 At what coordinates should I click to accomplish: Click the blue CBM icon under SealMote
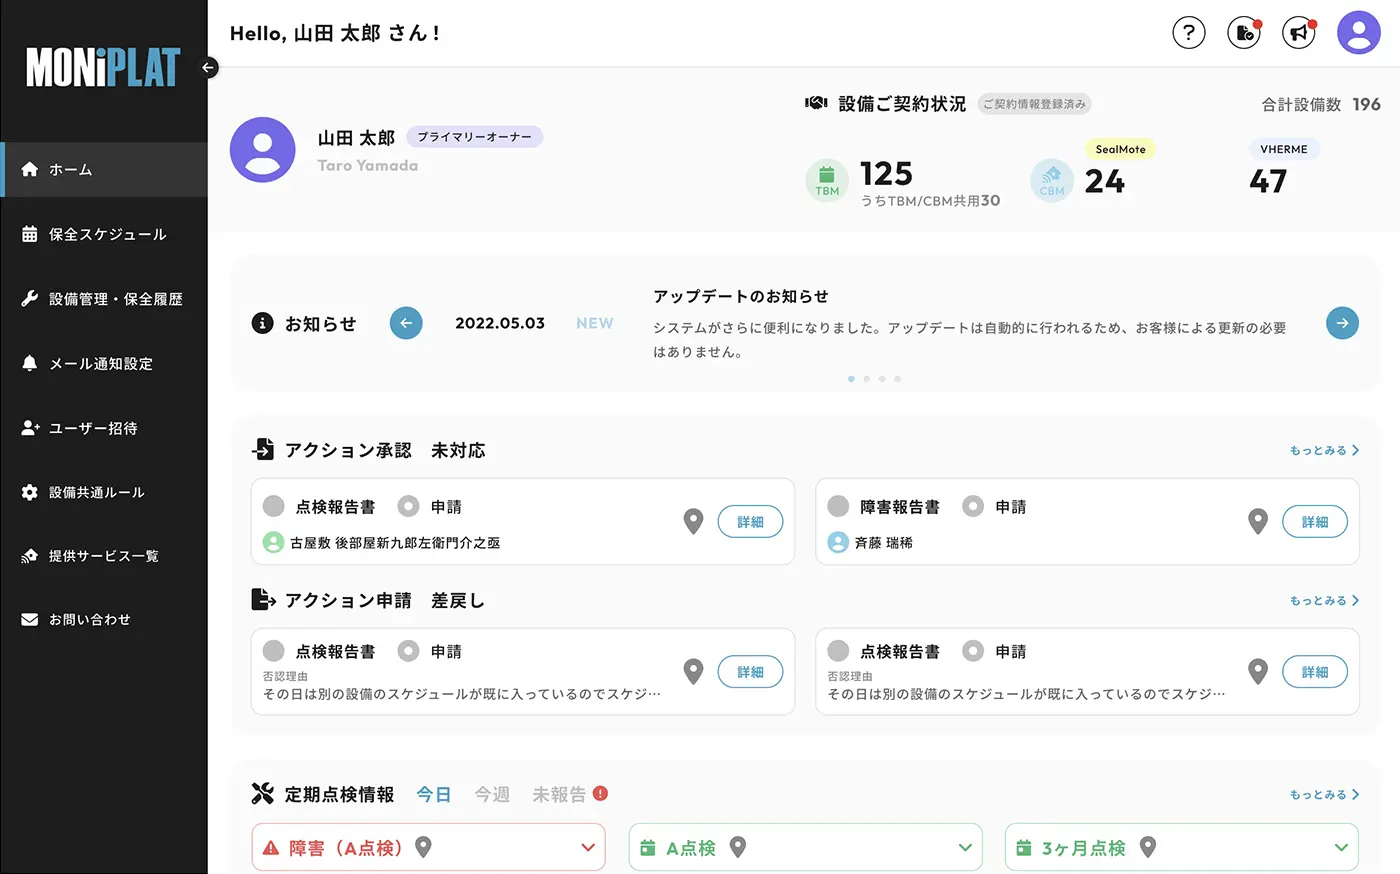point(1051,183)
